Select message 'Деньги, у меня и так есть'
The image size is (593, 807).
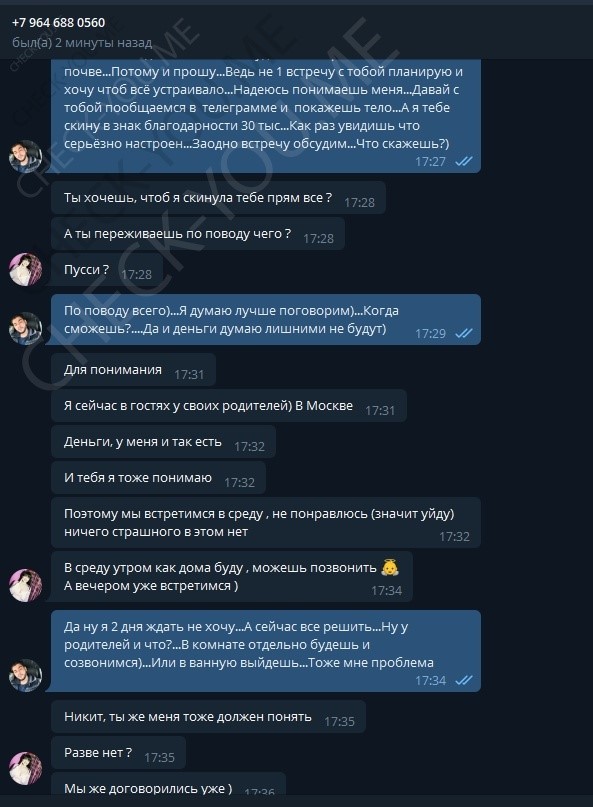click(163, 442)
